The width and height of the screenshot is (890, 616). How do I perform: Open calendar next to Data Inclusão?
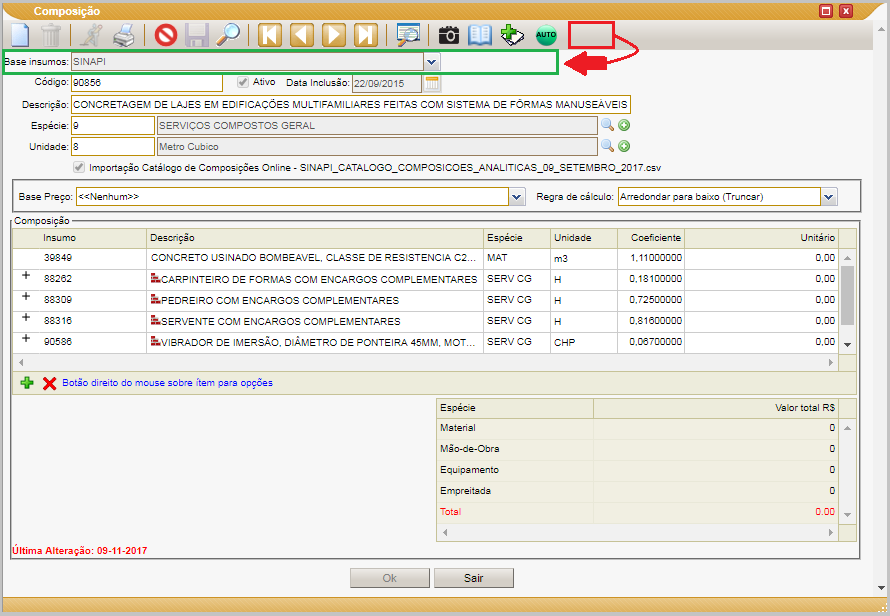pos(432,83)
